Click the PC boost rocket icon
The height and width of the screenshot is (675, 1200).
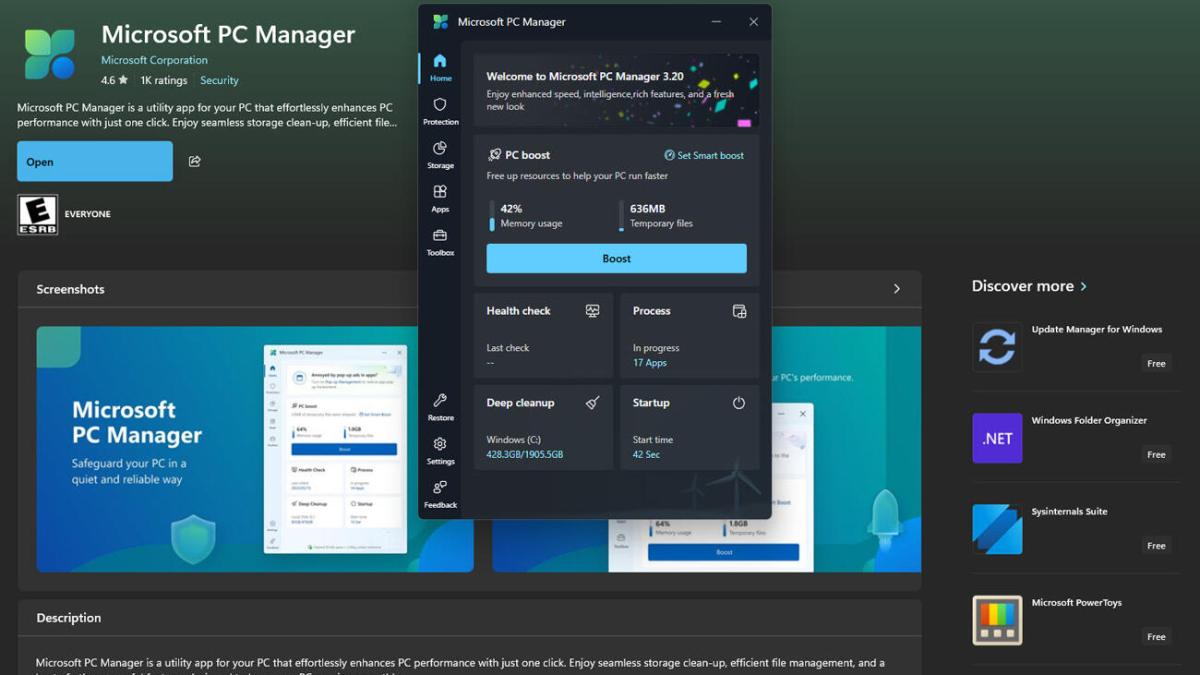494,155
